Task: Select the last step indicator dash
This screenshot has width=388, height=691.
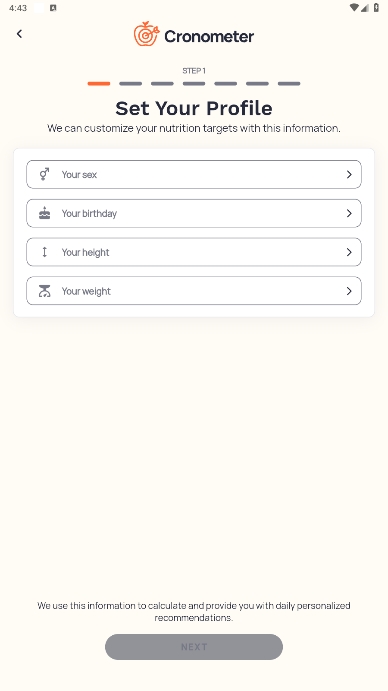Action: 289,83
